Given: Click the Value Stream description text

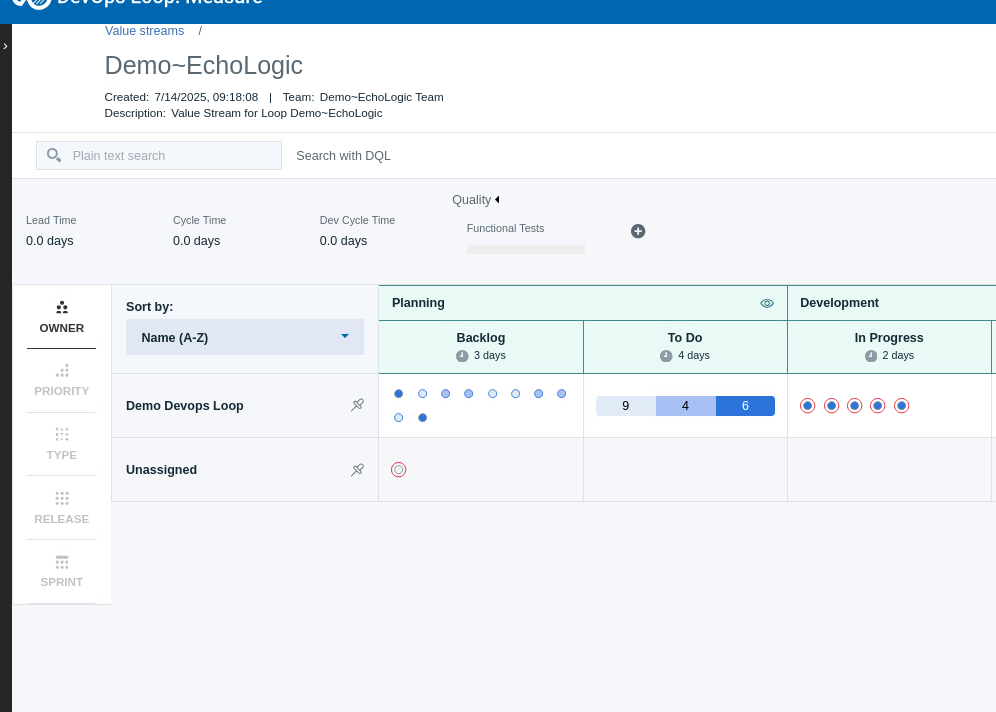Looking at the screenshot, I should (277, 113).
